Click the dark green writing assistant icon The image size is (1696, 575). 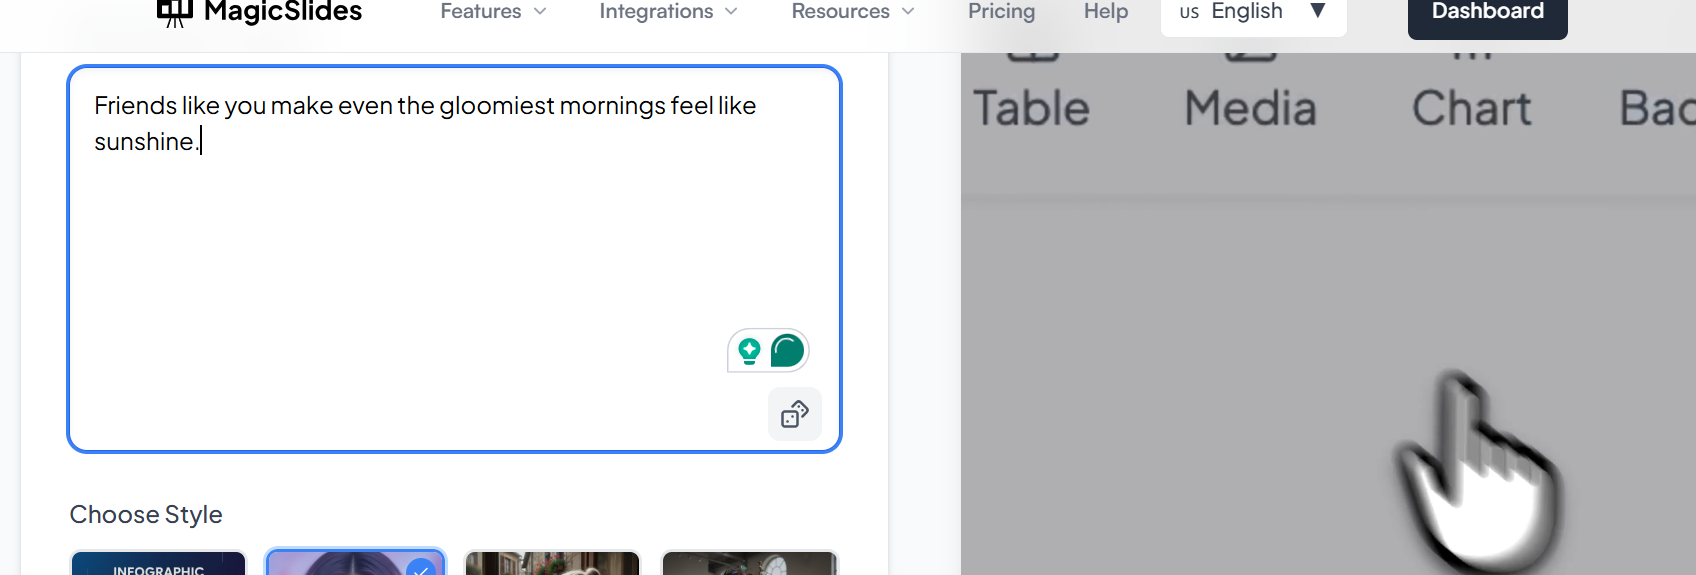788,351
